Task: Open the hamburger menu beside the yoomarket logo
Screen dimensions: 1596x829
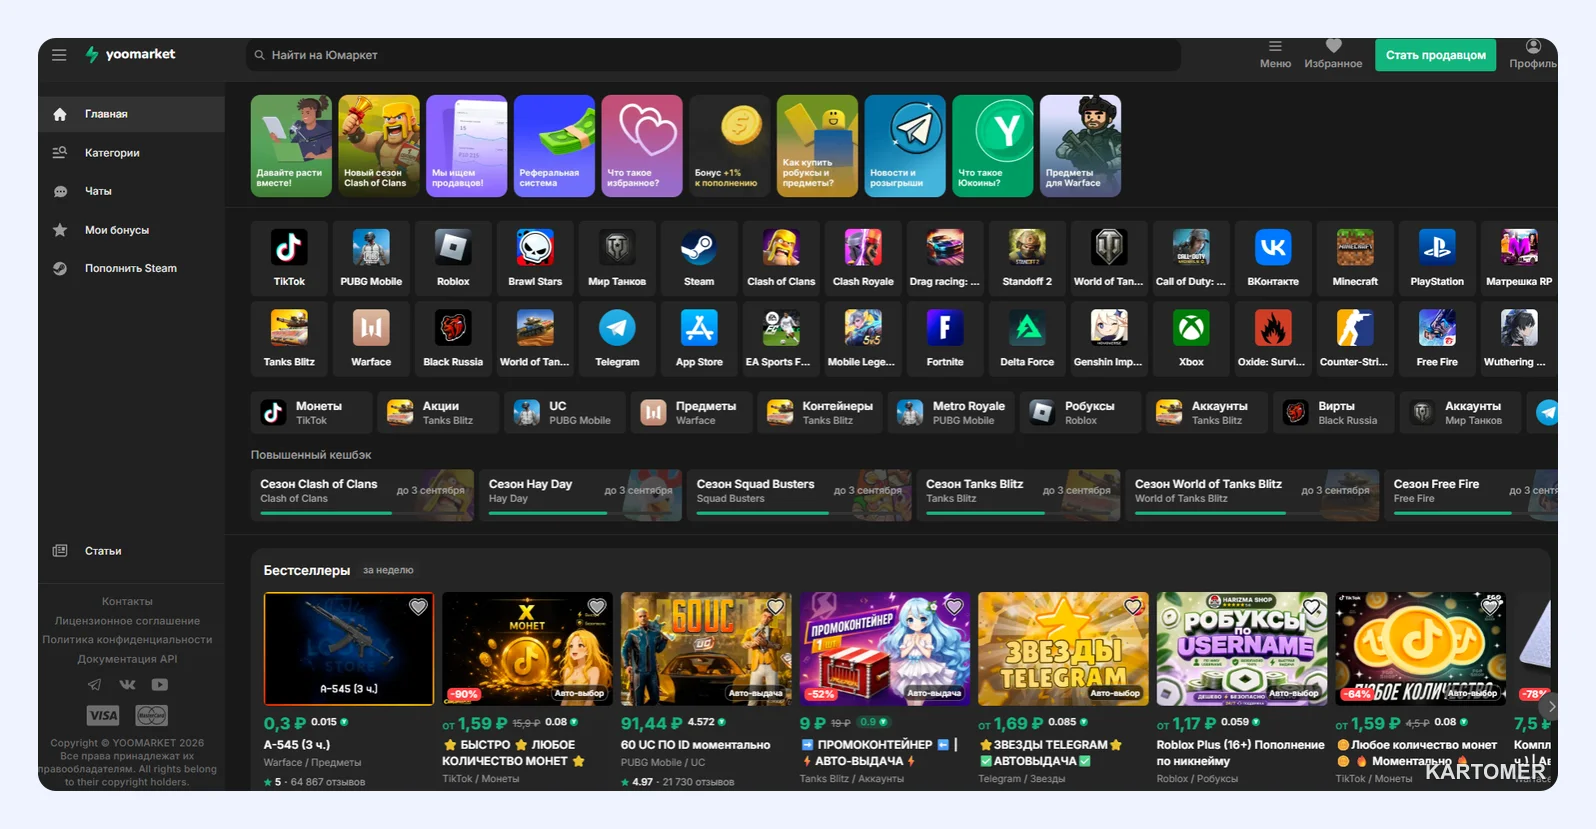Action: (x=59, y=55)
